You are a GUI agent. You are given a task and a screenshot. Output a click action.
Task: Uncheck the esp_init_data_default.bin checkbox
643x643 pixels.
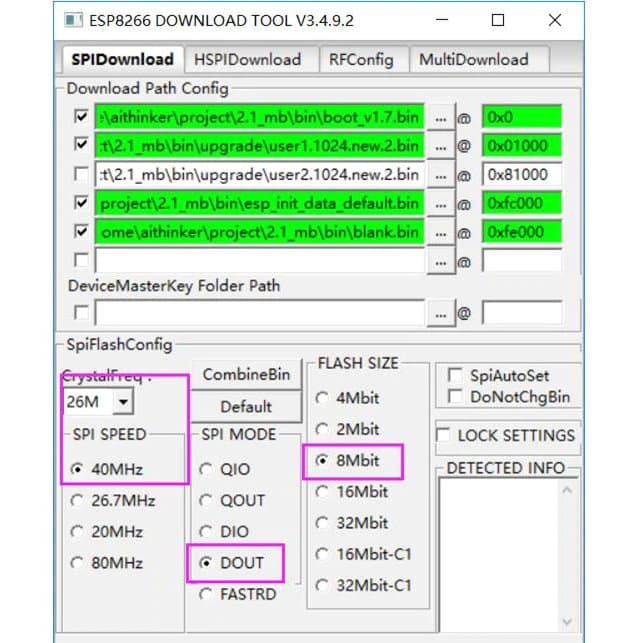tap(81, 203)
